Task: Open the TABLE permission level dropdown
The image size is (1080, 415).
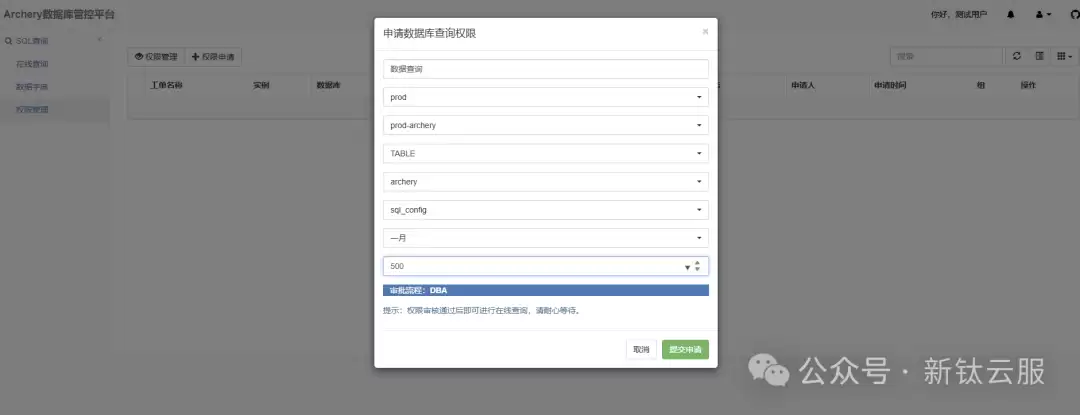Action: point(546,153)
